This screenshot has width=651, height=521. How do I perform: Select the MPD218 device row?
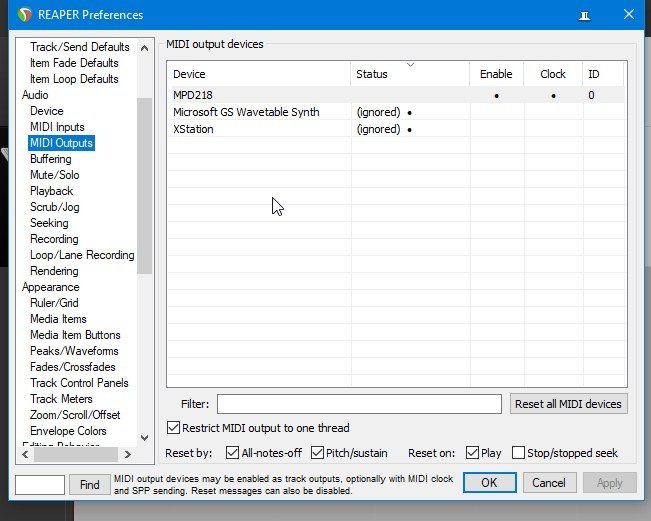(397, 95)
